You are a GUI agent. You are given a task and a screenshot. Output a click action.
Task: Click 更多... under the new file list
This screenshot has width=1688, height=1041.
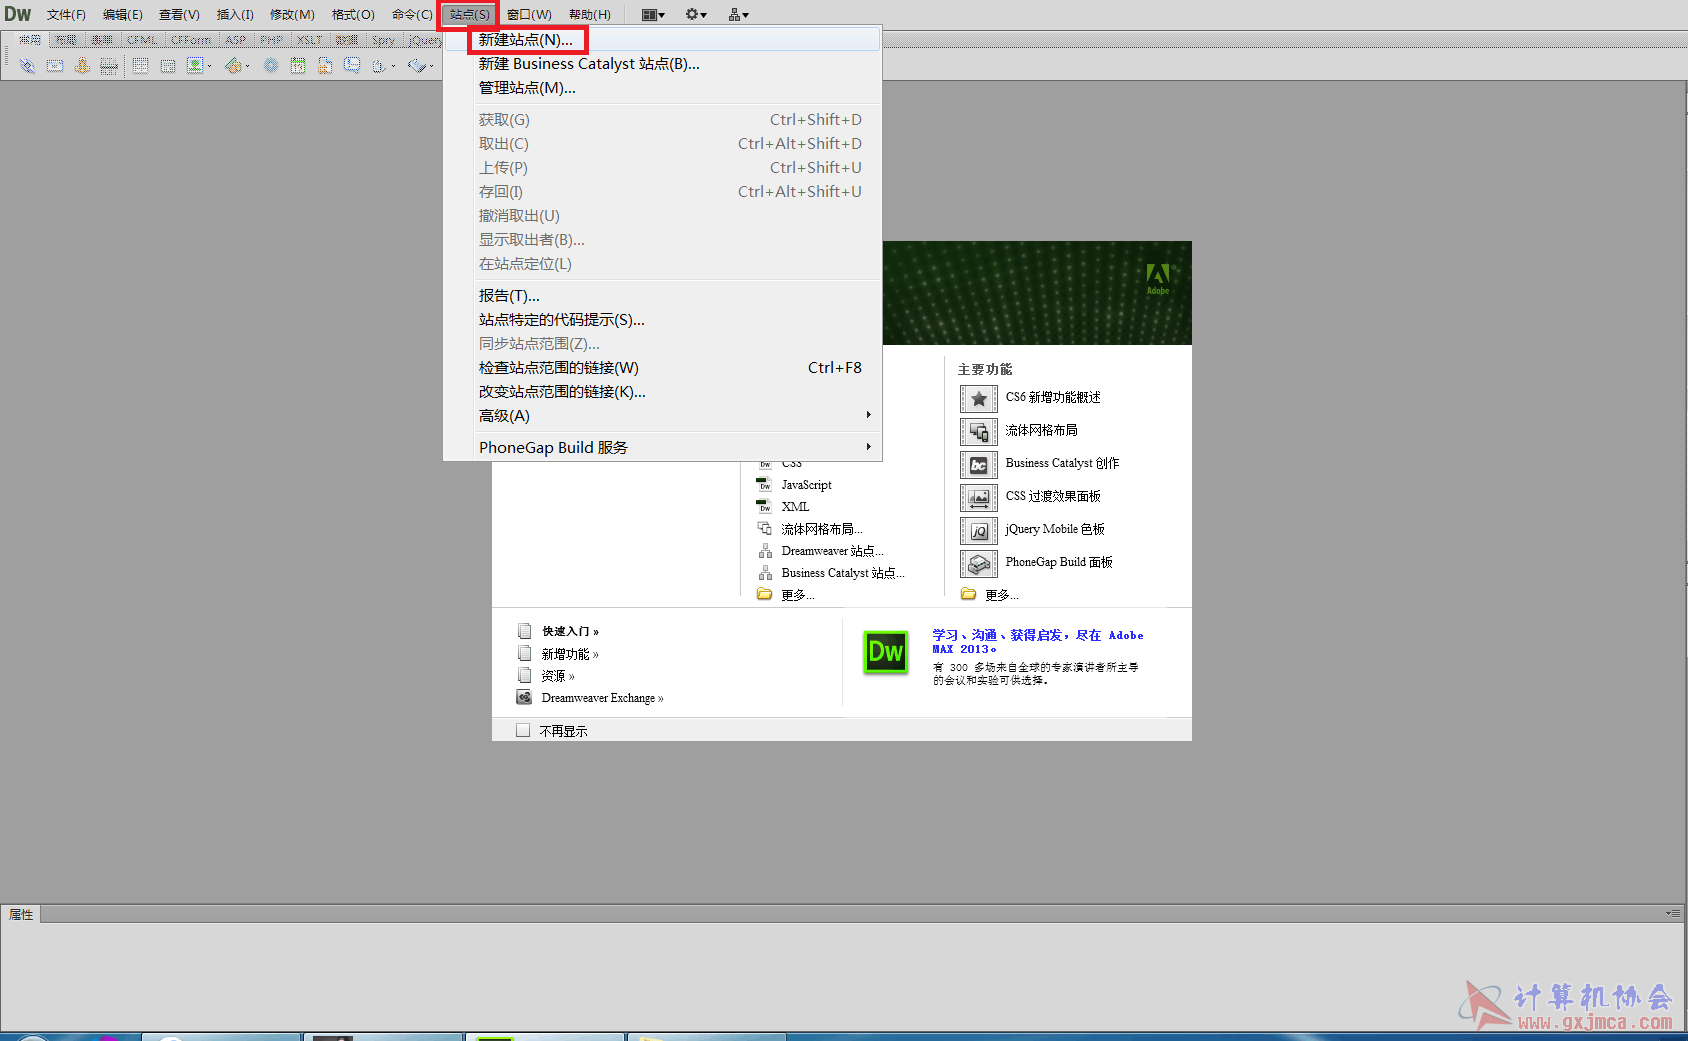(797, 595)
